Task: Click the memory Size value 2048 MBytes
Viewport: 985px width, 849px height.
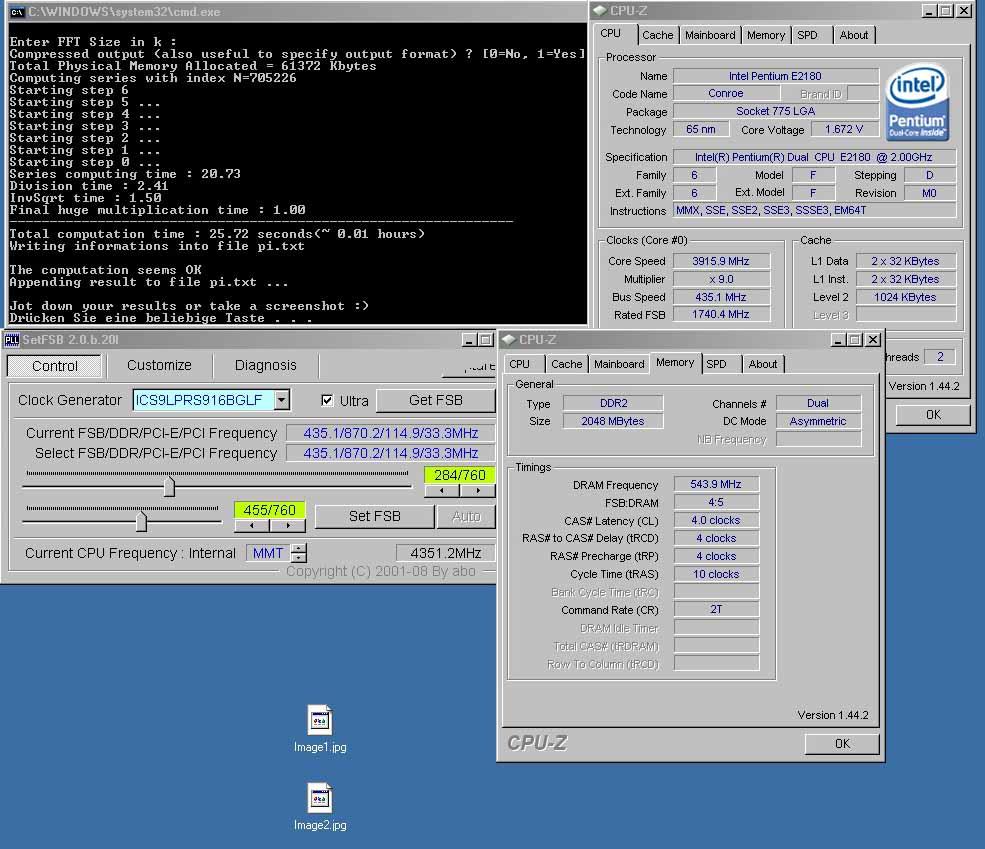Action: click(613, 421)
